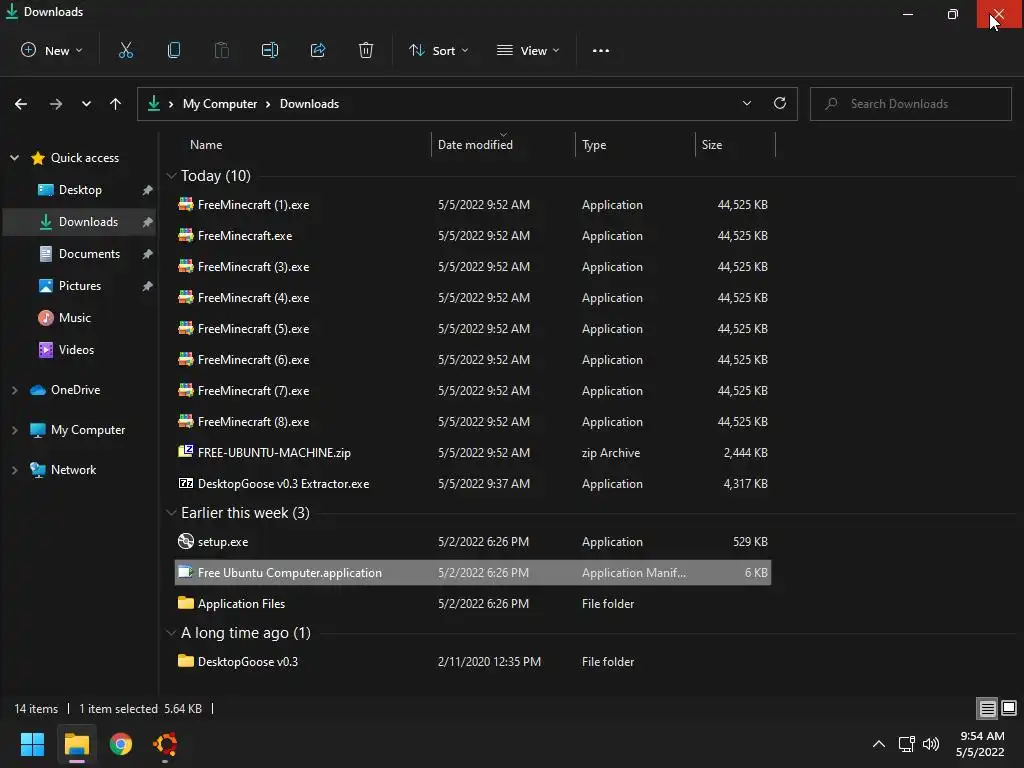Image resolution: width=1024 pixels, height=768 pixels.
Task: Switch to details view layout icon
Action: (987, 708)
